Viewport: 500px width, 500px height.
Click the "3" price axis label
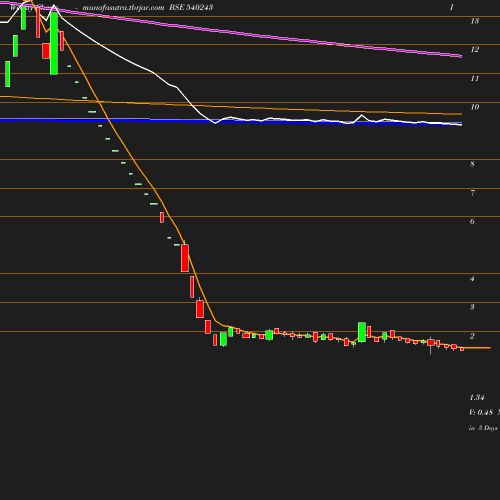[472, 307]
